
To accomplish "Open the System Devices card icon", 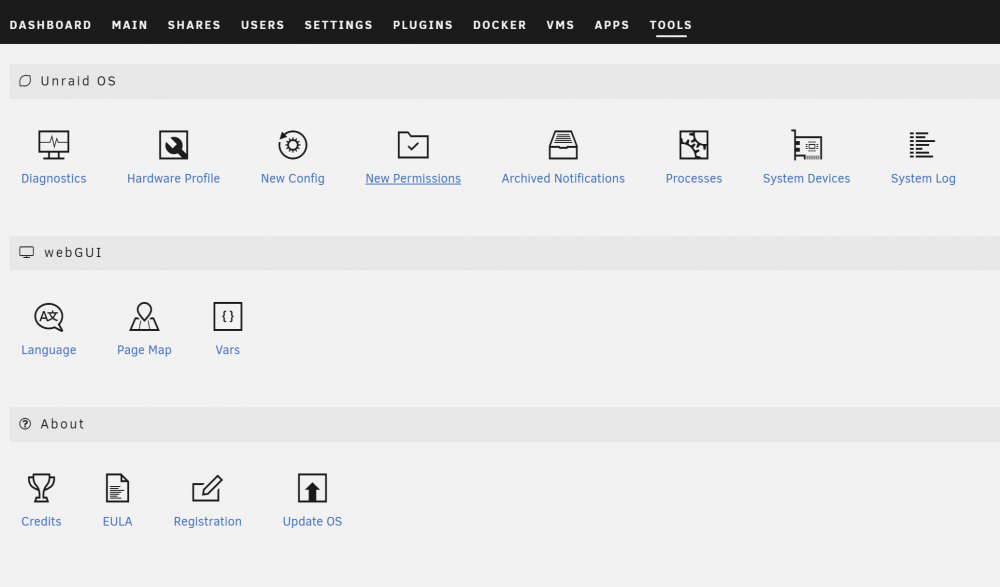I will [807, 145].
